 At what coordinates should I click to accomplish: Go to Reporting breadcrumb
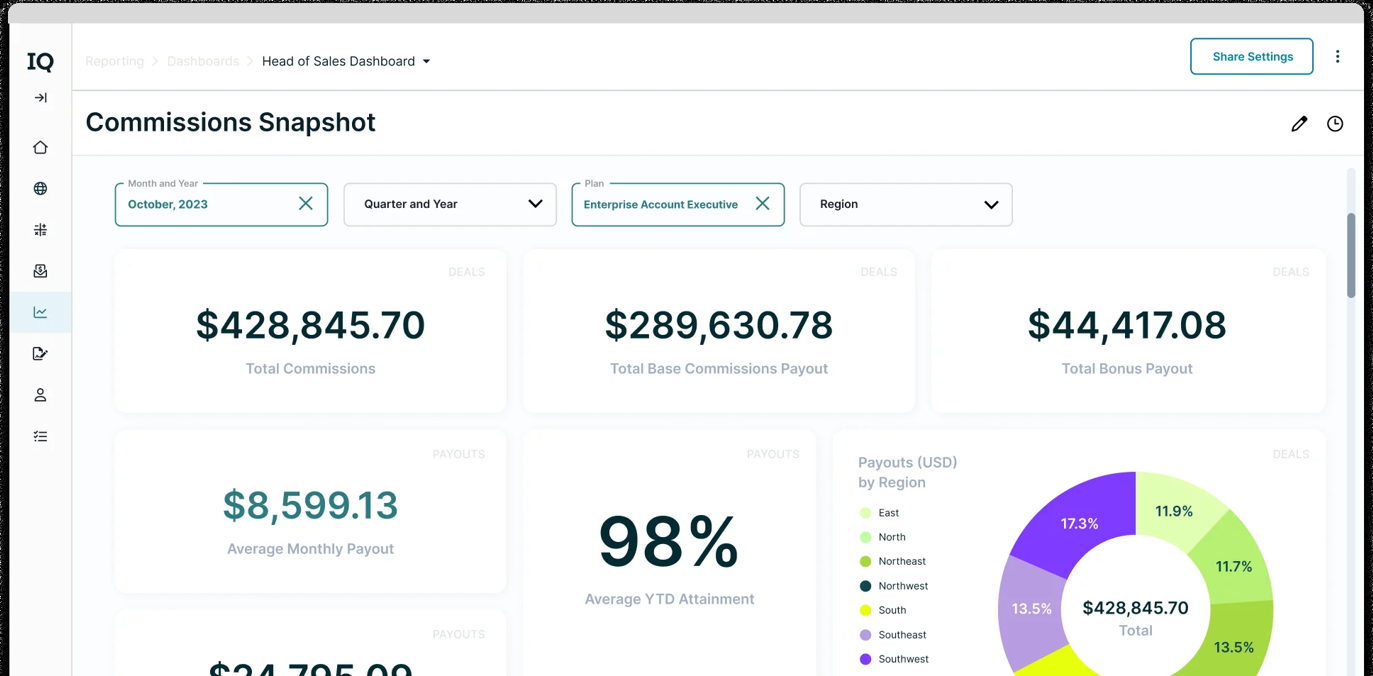click(x=115, y=61)
